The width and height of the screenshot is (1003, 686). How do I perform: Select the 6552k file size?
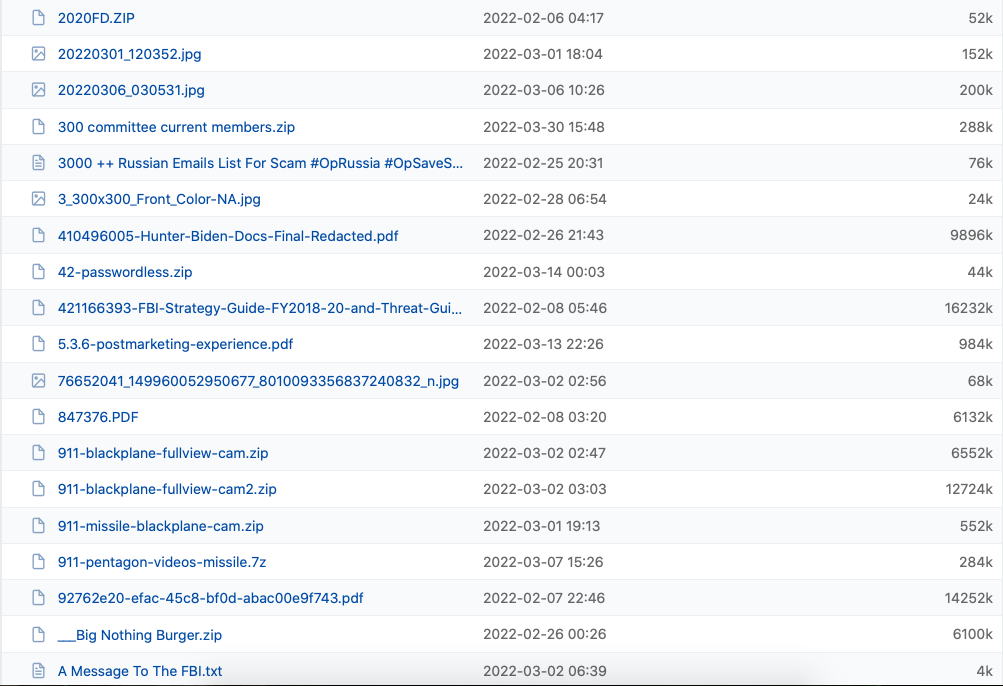point(972,453)
